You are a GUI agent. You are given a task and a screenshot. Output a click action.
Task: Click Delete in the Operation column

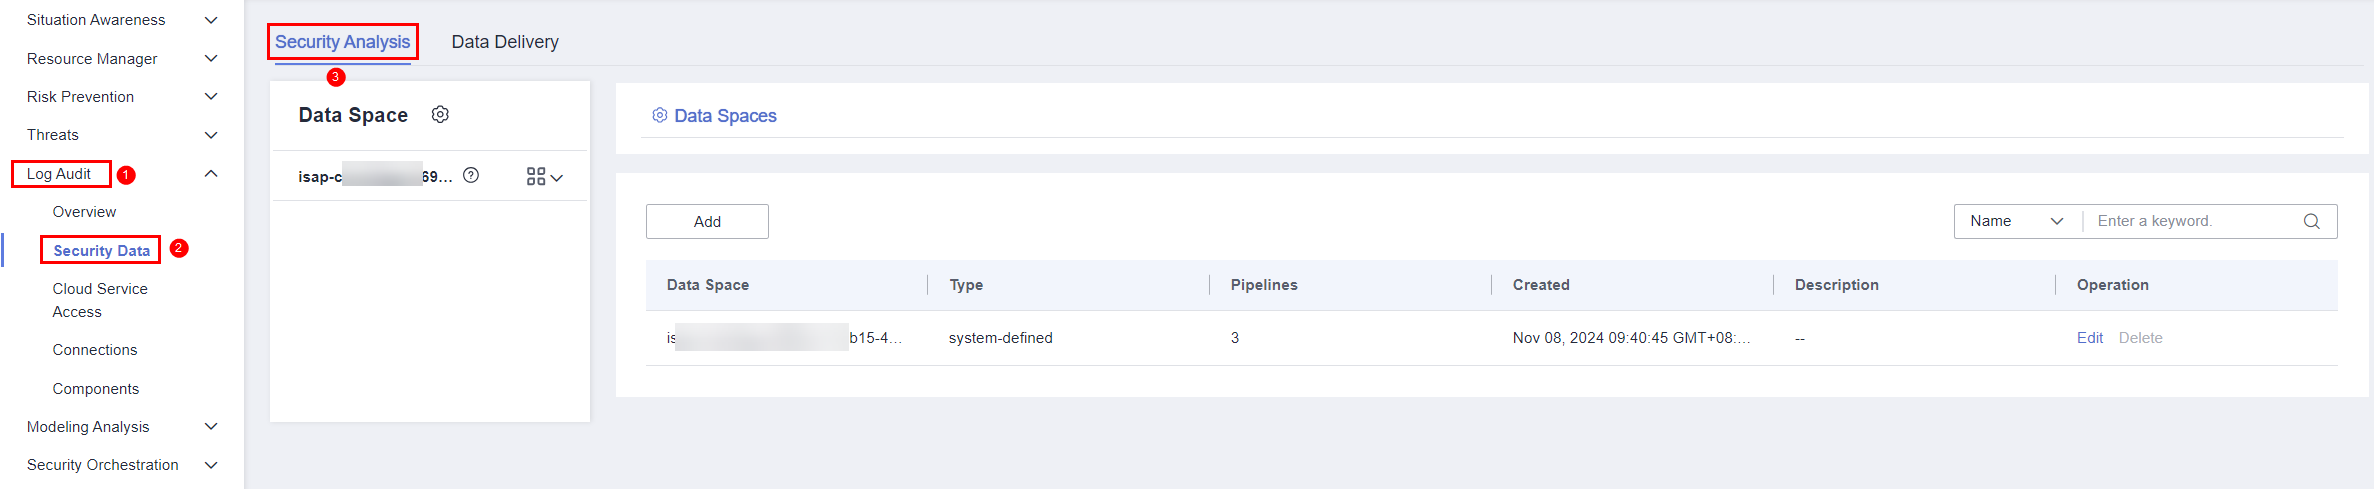click(x=2140, y=338)
